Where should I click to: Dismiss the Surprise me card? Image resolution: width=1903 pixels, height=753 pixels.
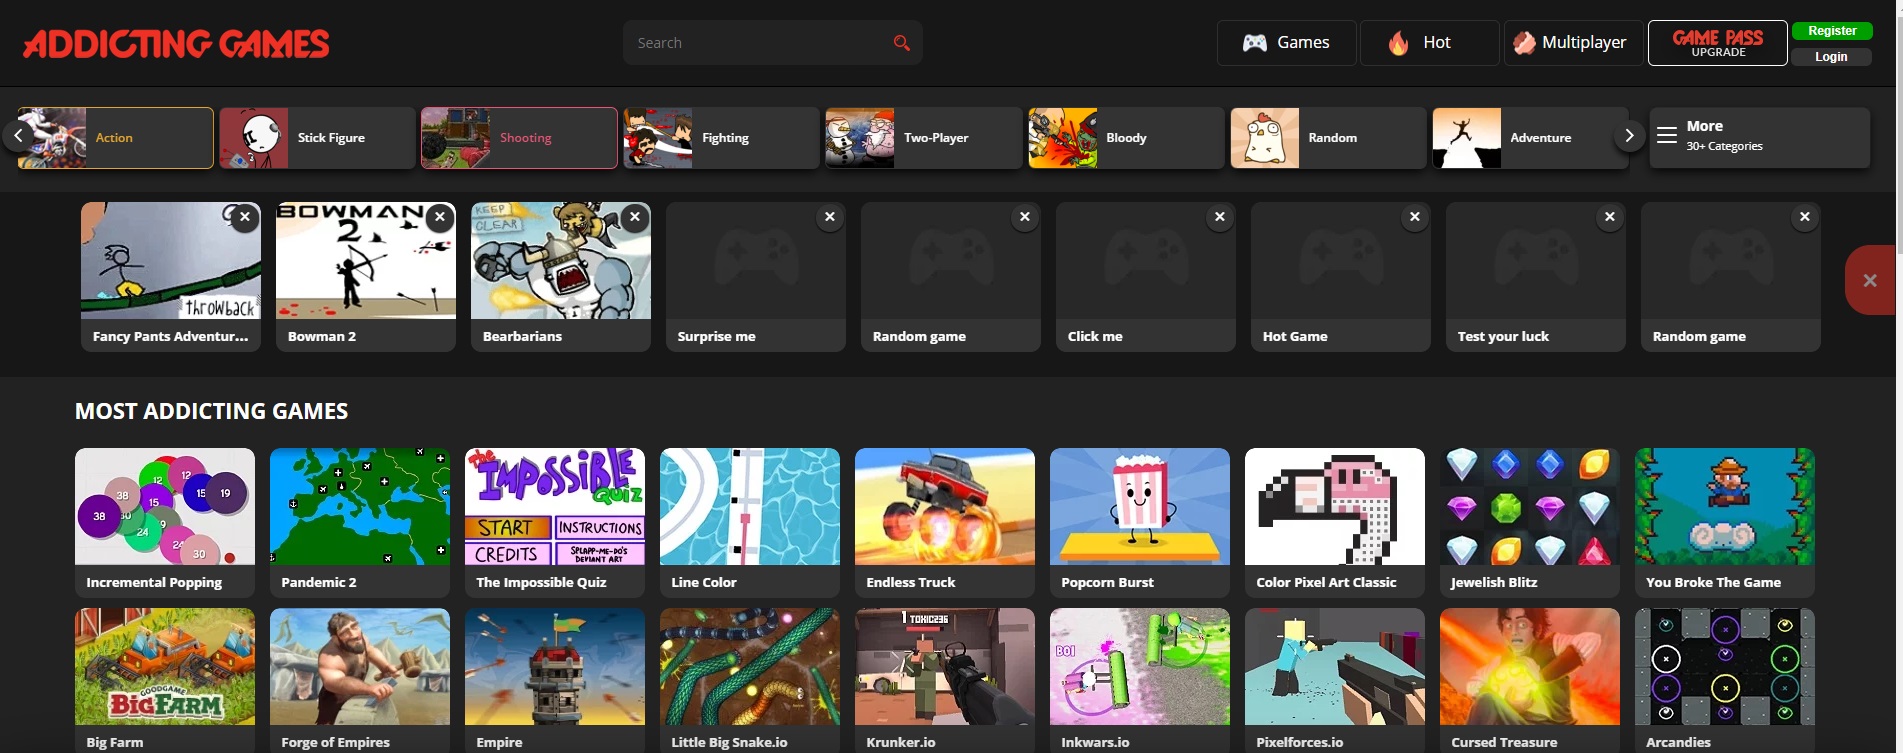click(830, 217)
